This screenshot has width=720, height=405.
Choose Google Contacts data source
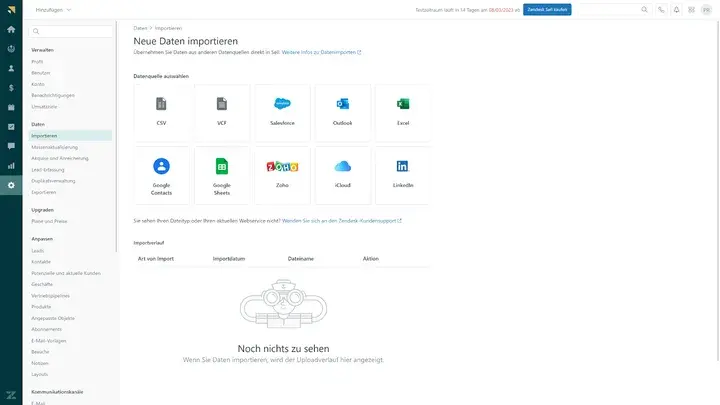[x=161, y=175]
